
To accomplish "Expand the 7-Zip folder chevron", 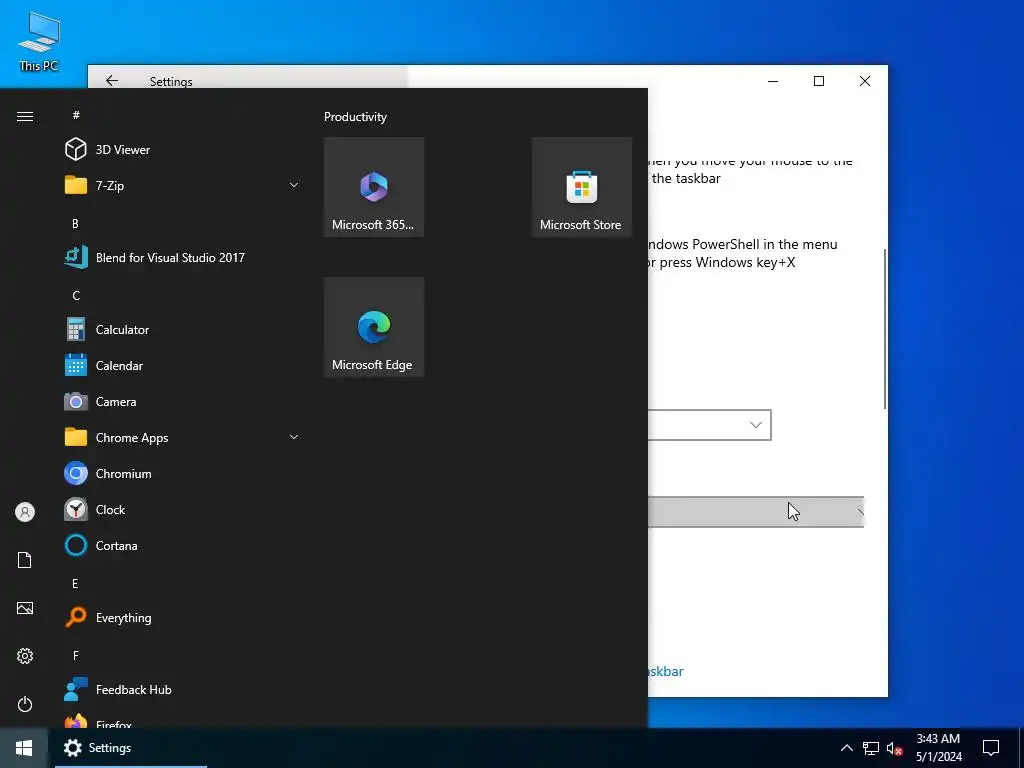I will (x=294, y=185).
